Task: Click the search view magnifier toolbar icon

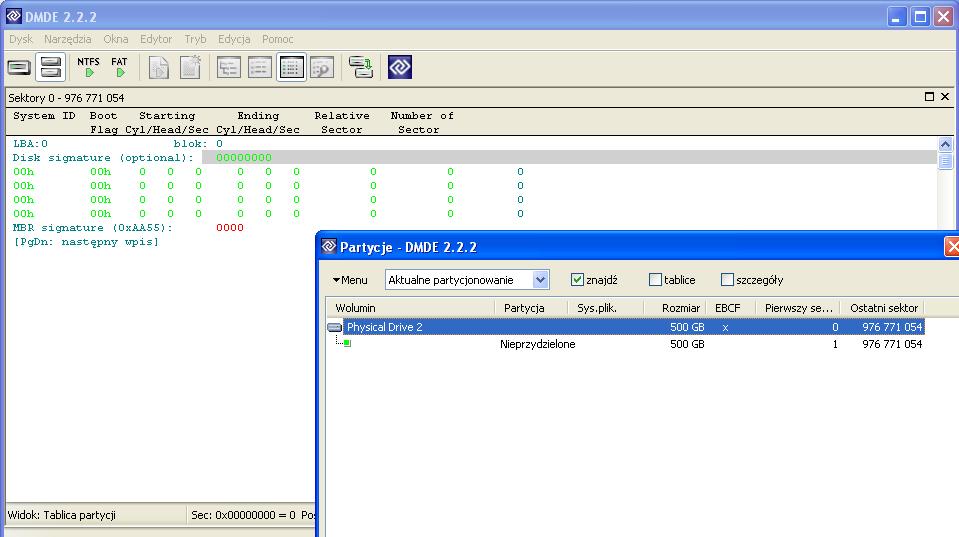Action: (x=322, y=67)
